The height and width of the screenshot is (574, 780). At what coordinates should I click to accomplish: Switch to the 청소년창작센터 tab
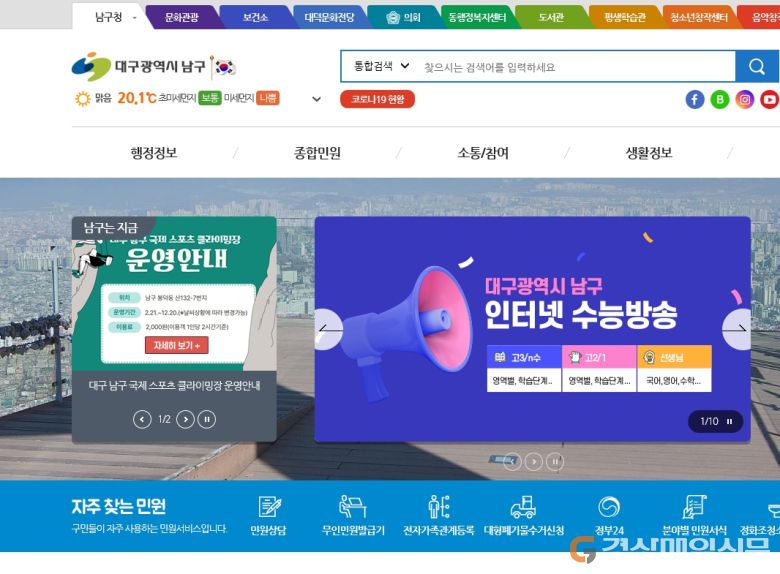pos(699,17)
